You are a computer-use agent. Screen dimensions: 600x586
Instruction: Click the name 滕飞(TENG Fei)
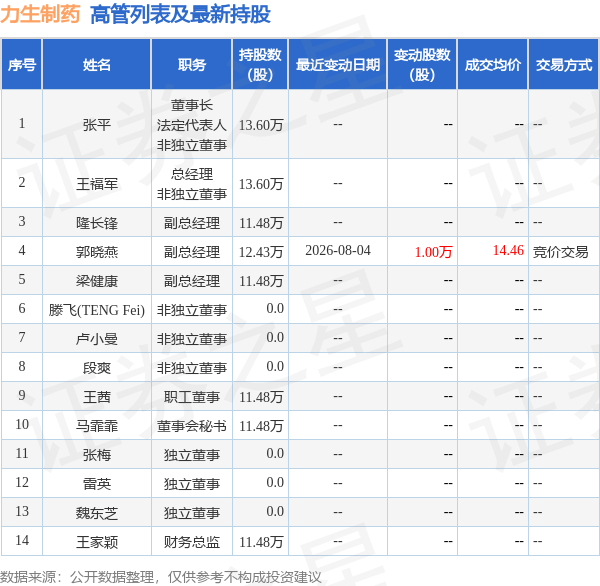pyautogui.click(x=97, y=310)
